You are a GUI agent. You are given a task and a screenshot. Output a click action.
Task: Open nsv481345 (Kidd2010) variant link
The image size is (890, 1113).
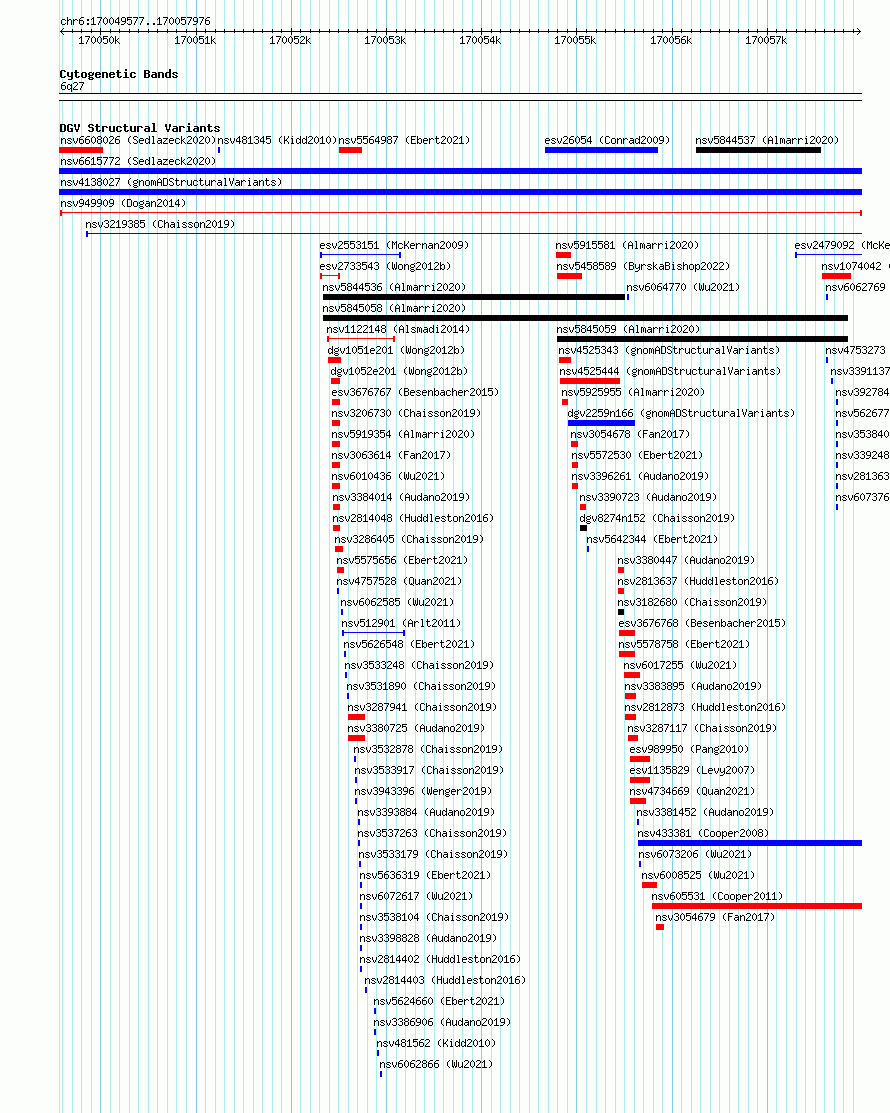tap(277, 141)
